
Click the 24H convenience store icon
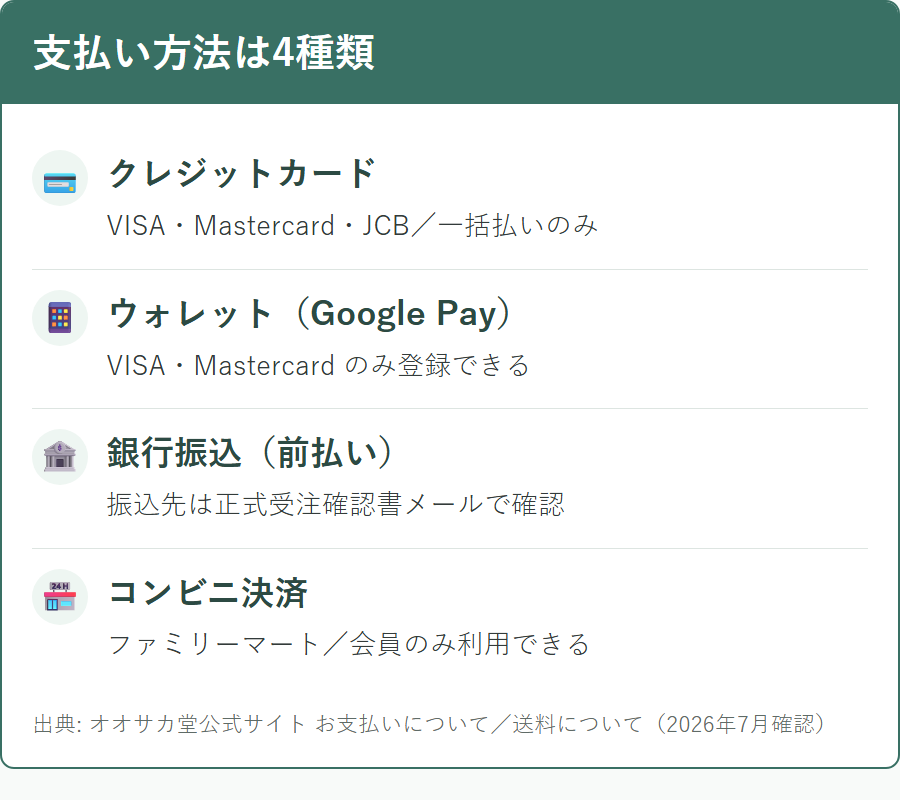coord(60,597)
